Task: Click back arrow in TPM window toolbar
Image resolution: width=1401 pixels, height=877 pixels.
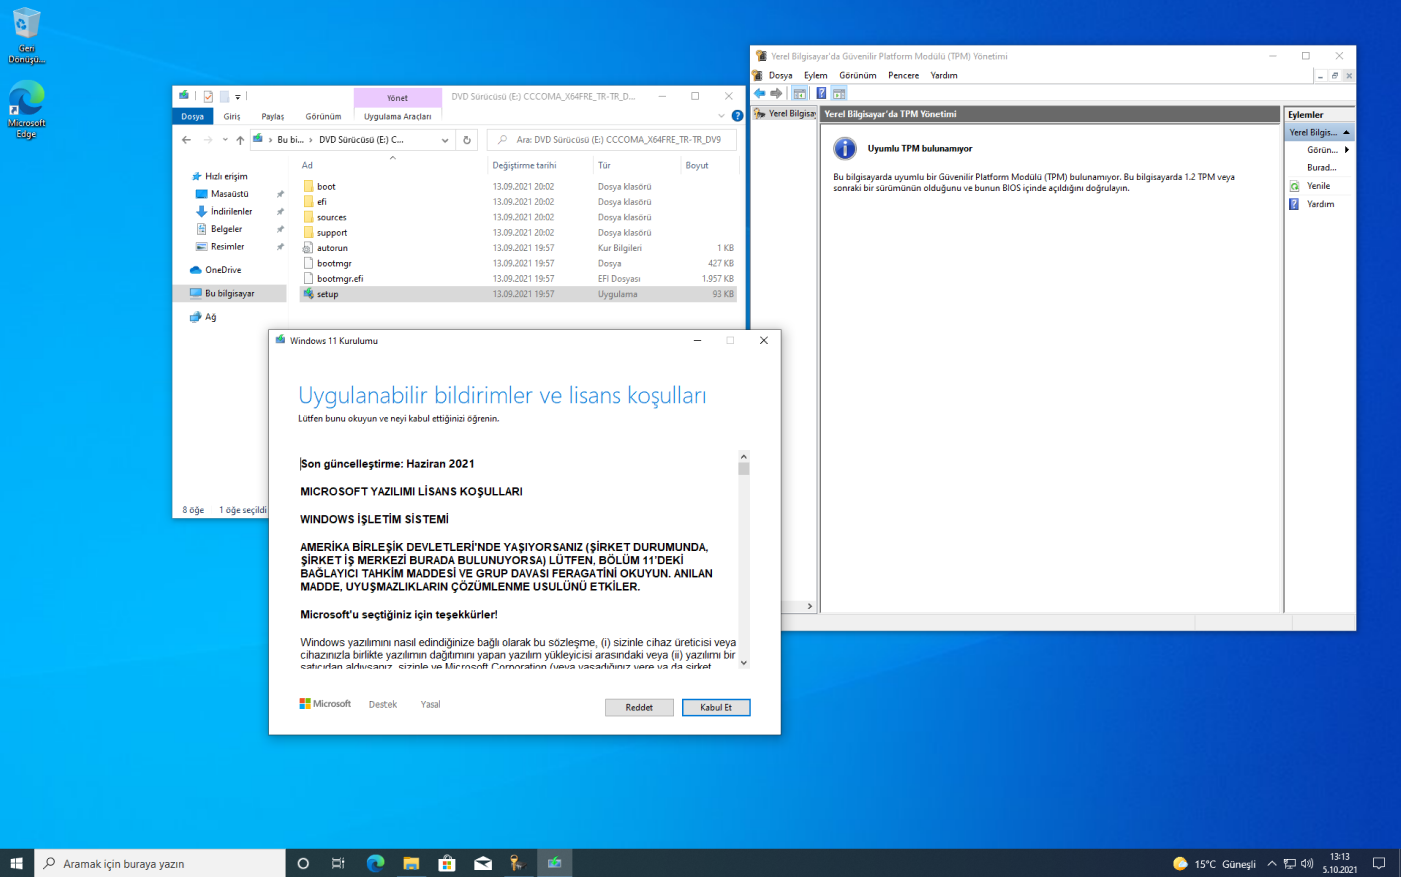Action: point(760,93)
